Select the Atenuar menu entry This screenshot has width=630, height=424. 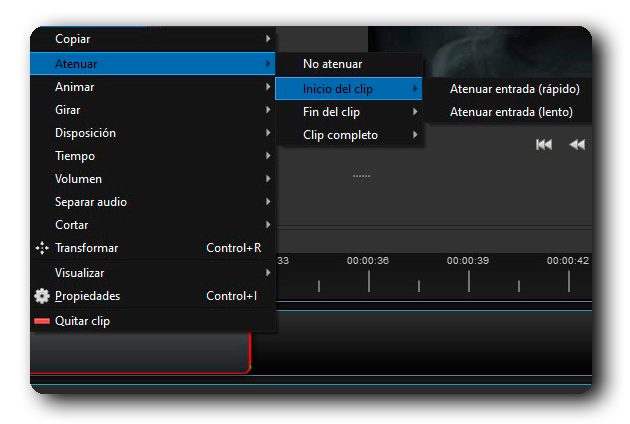pyautogui.click(x=153, y=63)
